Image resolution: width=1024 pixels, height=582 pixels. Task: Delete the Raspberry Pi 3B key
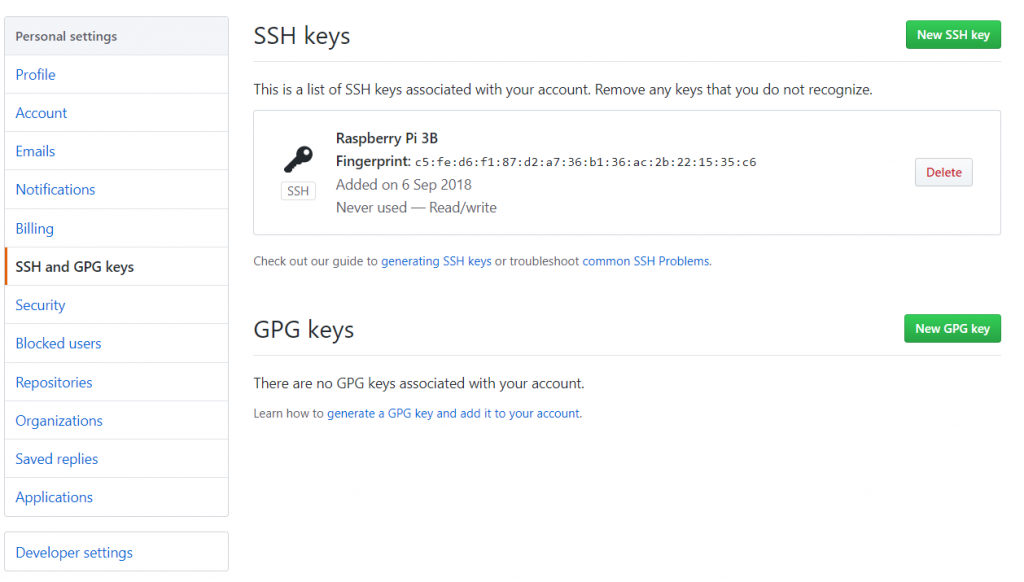(x=943, y=172)
